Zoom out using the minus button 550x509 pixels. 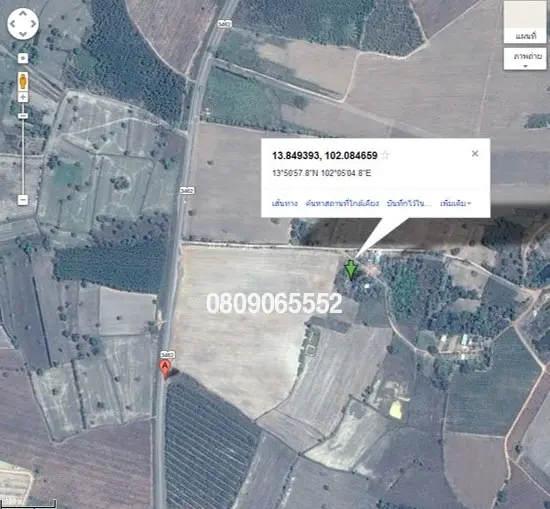tap(23, 200)
